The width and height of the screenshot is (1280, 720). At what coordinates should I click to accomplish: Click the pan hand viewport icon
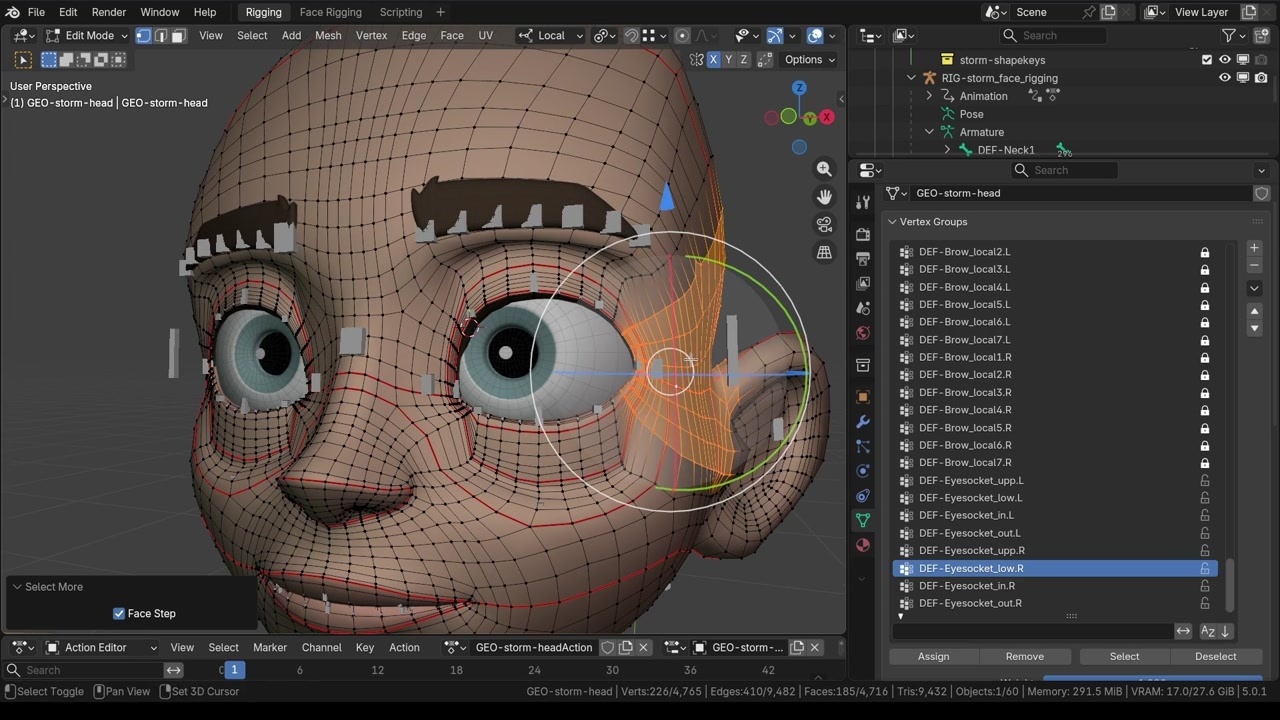click(824, 197)
